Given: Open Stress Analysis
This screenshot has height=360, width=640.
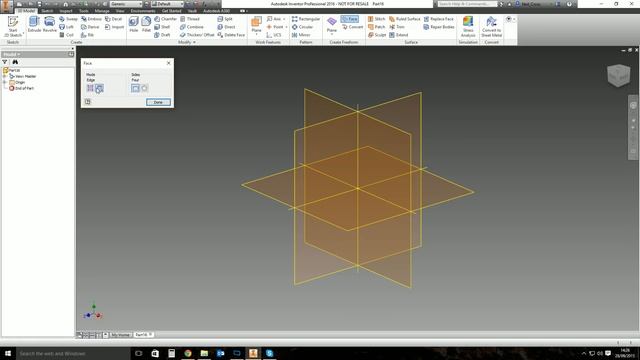Looking at the screenshot, I should pos(468,27).
